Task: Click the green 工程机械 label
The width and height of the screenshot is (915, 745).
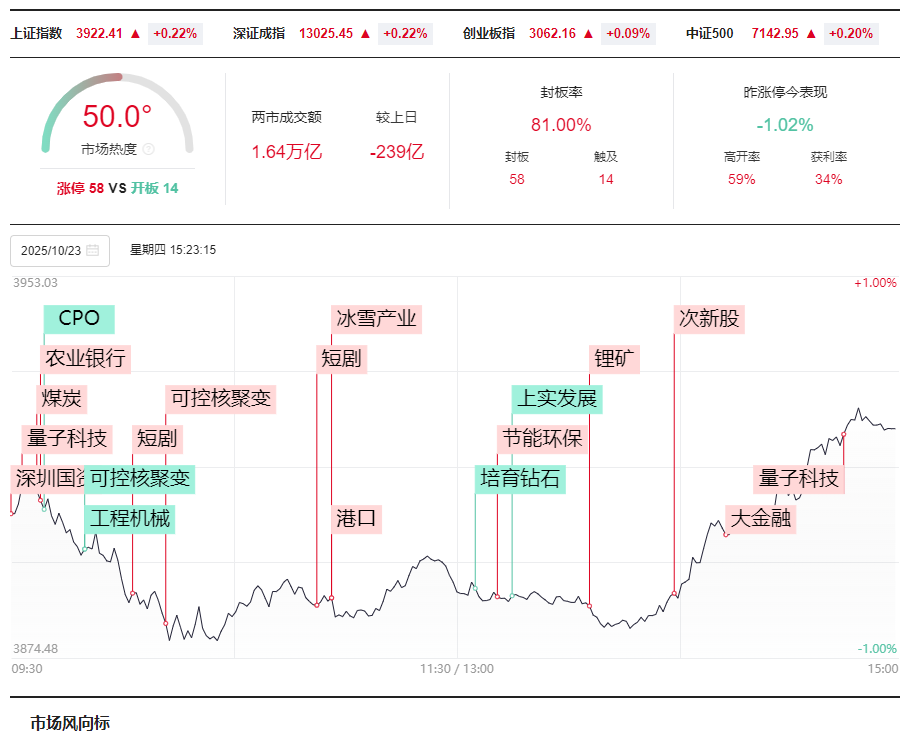Action: click(130, 519)
